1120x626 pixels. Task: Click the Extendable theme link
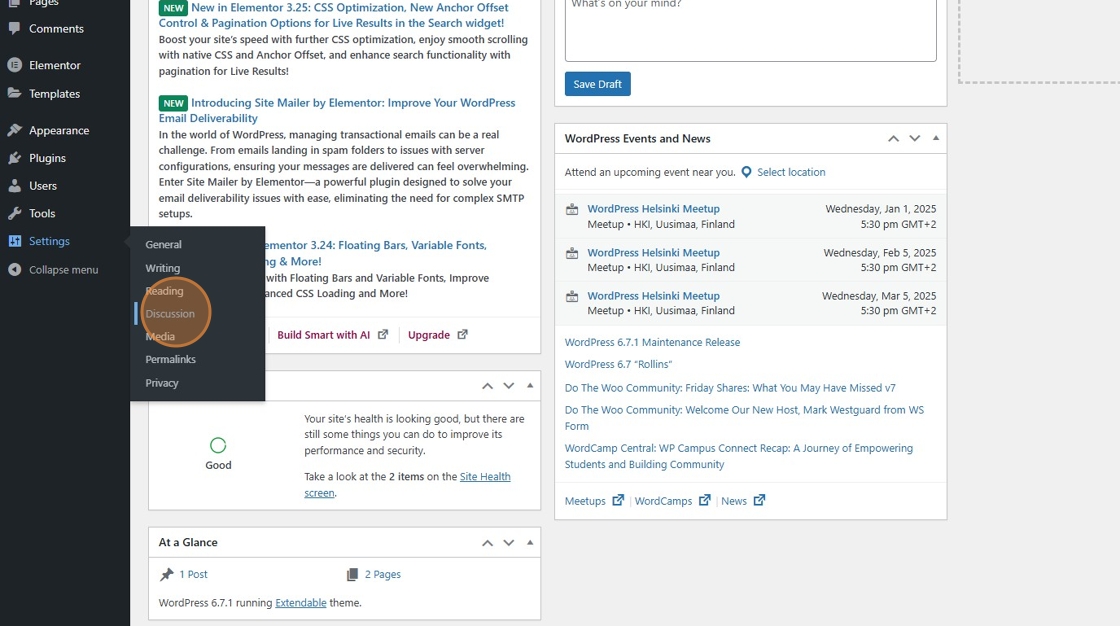point(301,602)
